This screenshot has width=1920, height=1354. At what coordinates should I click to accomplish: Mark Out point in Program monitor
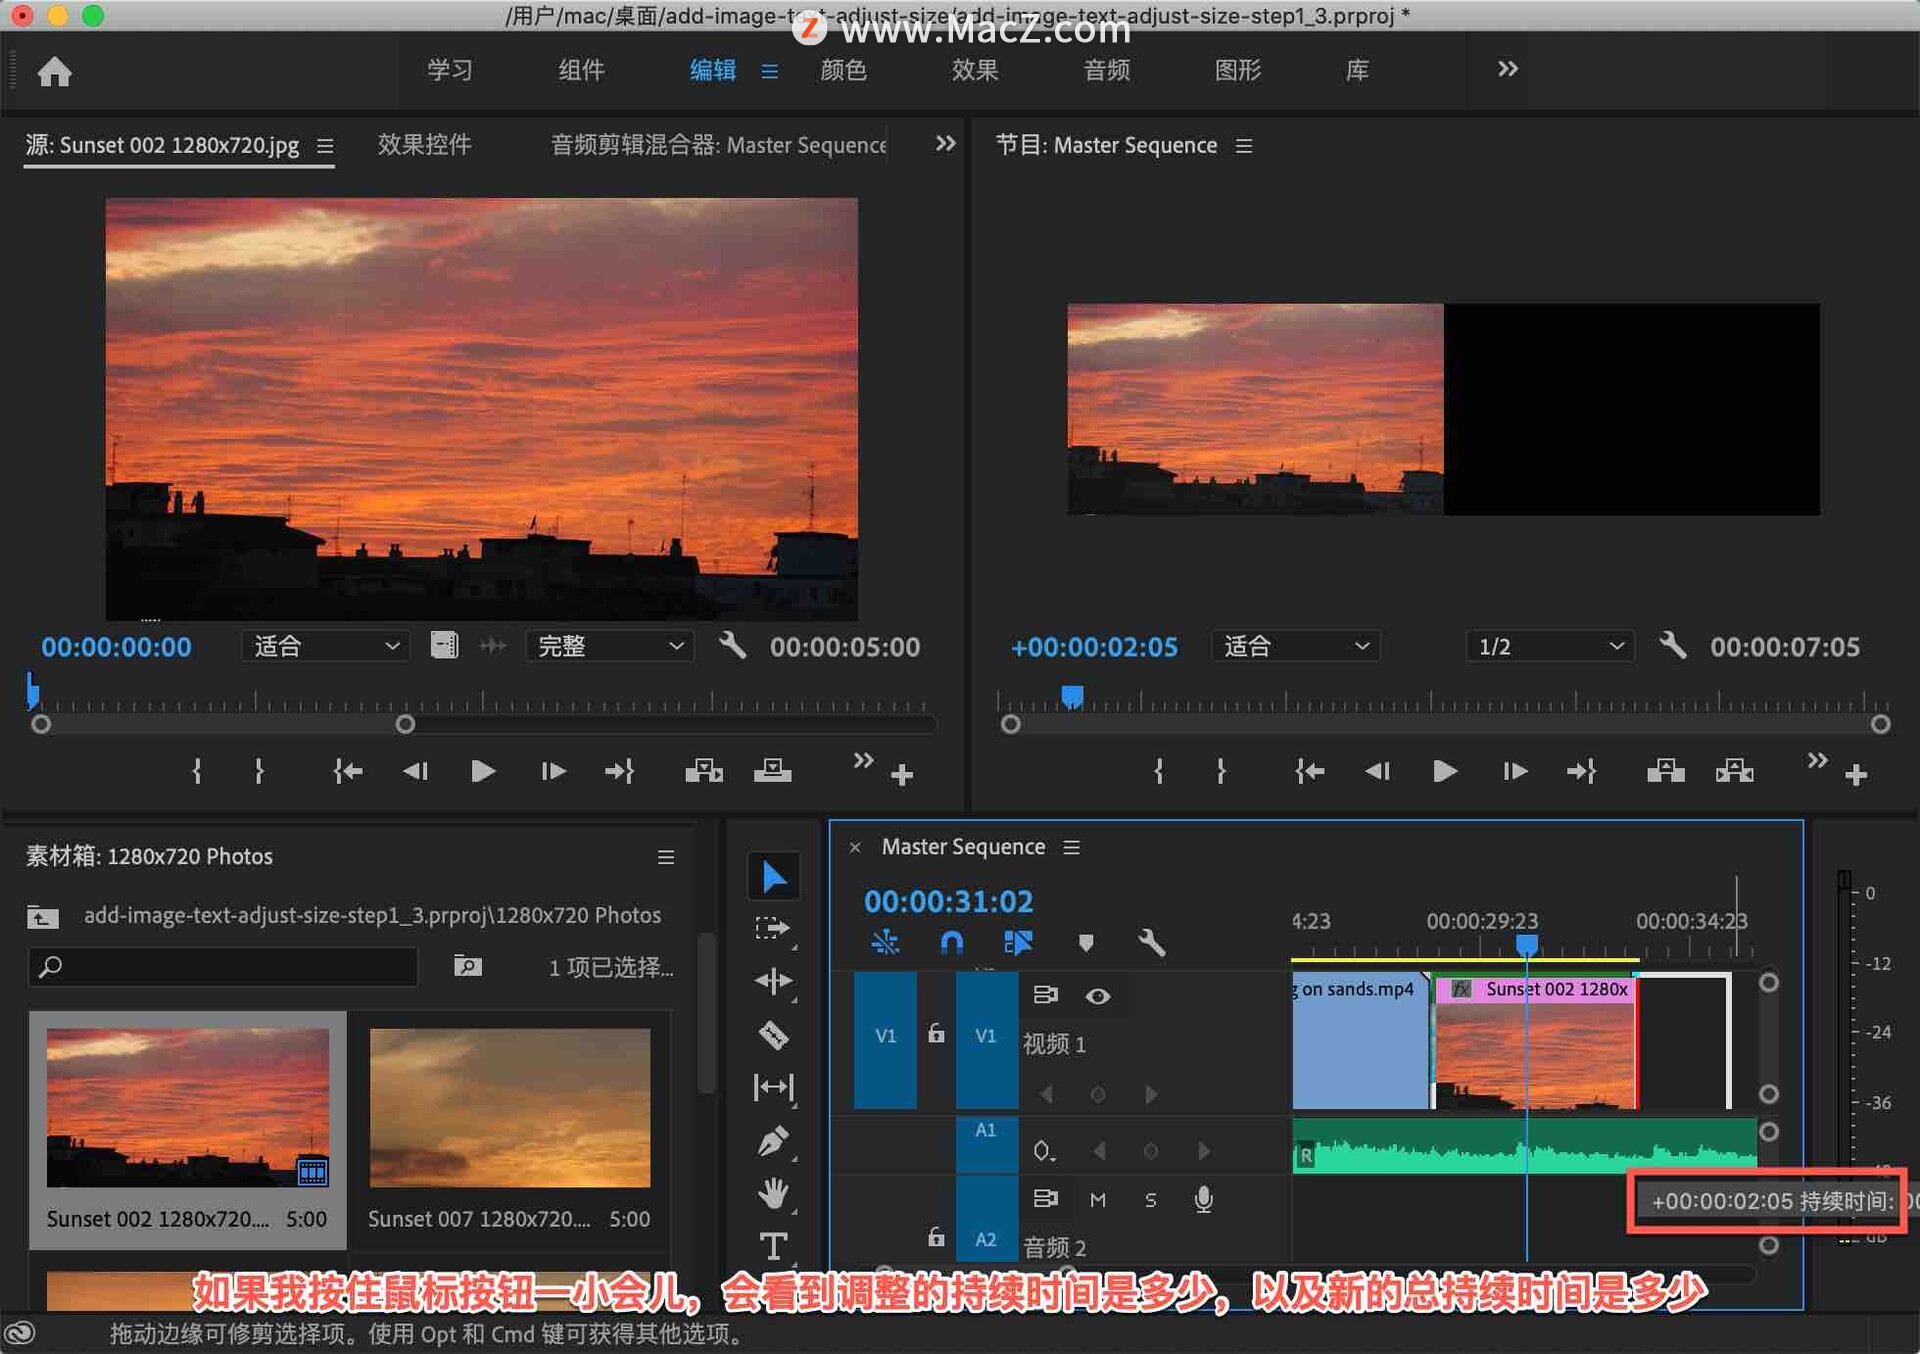click(x=1221, y=771)
